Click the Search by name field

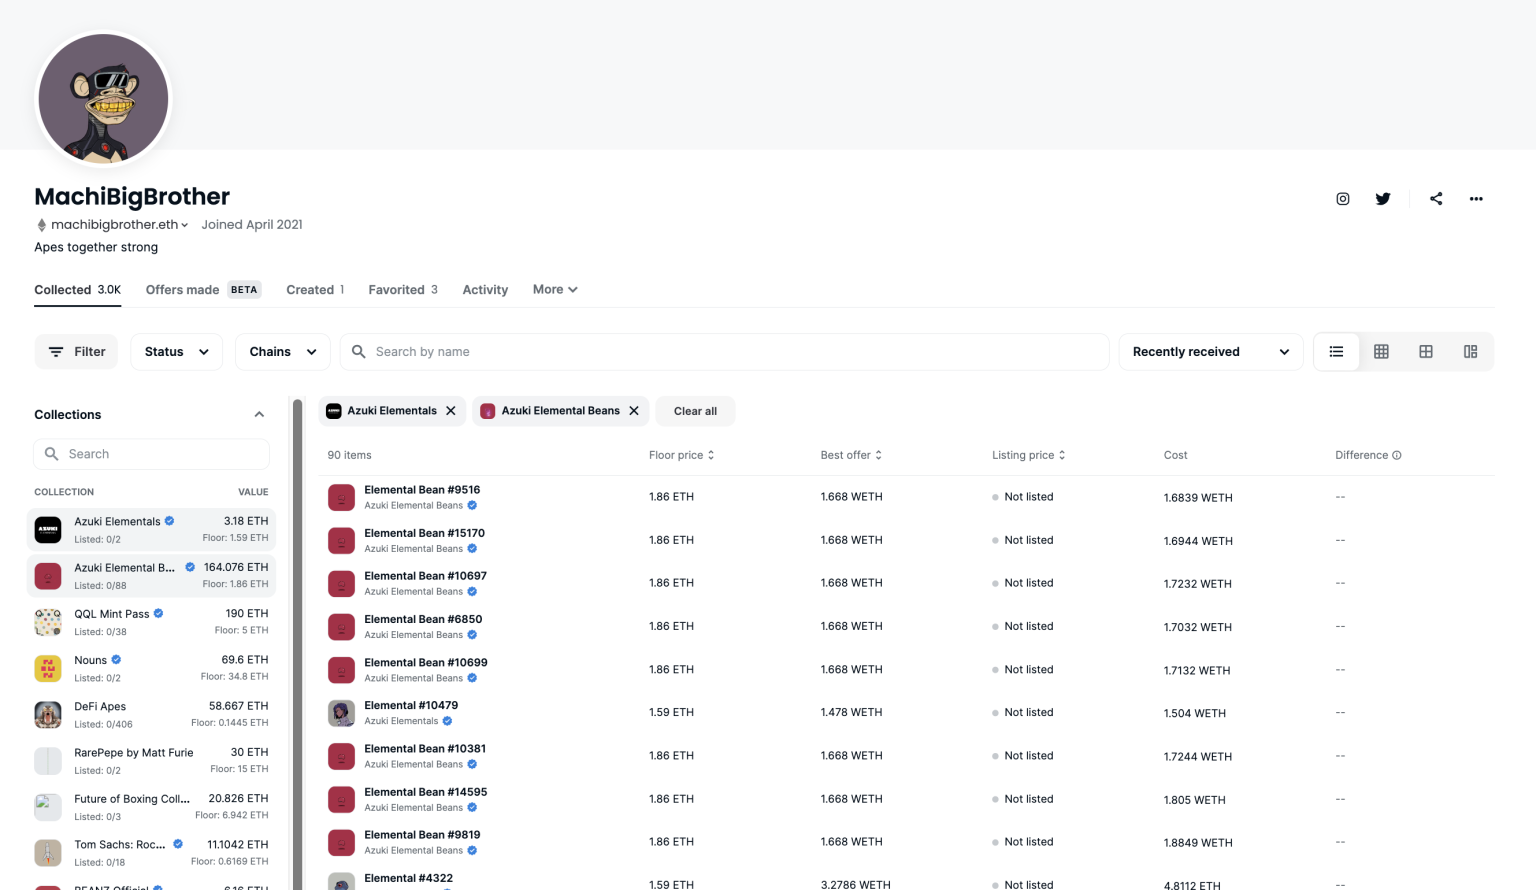pyautogui.click(x=725, y=352)
